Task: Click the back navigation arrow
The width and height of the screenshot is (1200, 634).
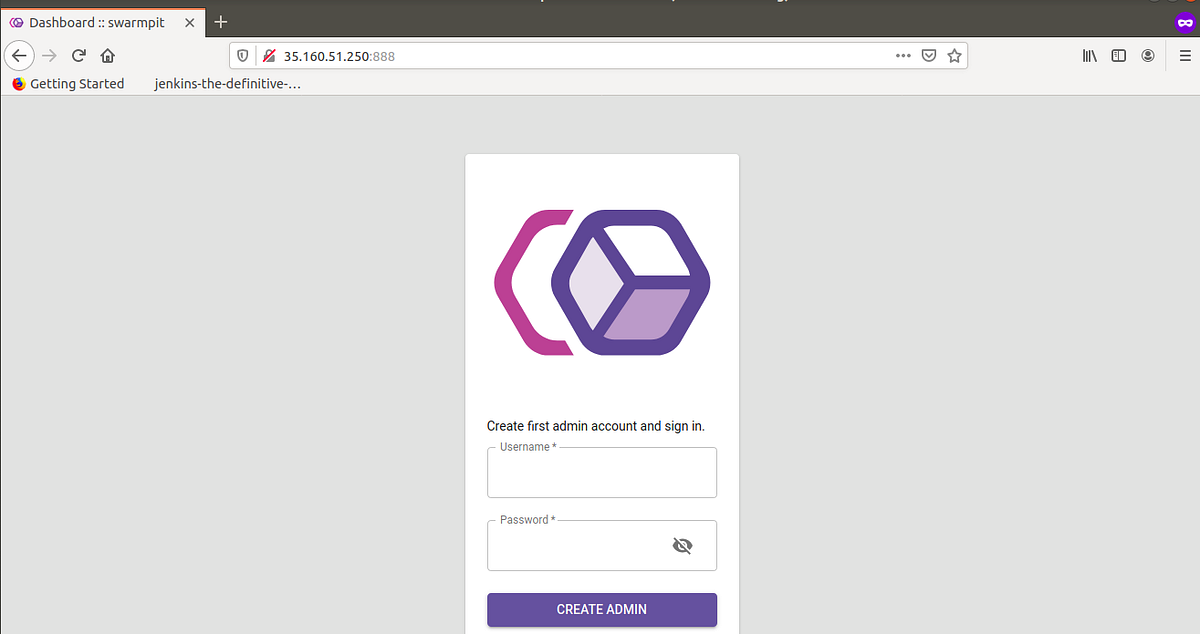Action: pyautogui.click(x=19, y=56)
